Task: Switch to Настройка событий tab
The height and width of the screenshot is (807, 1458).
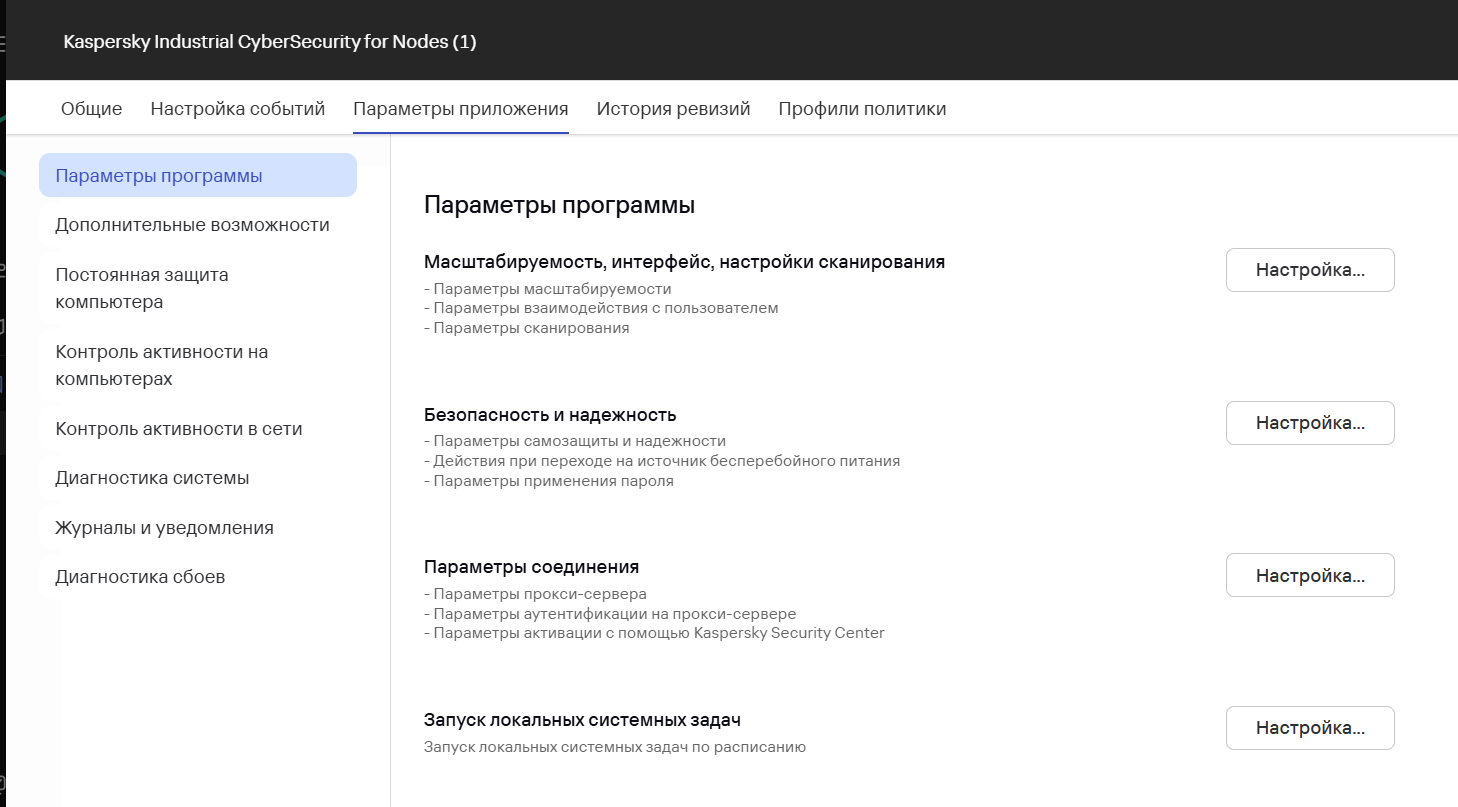Action: (238, 109)
